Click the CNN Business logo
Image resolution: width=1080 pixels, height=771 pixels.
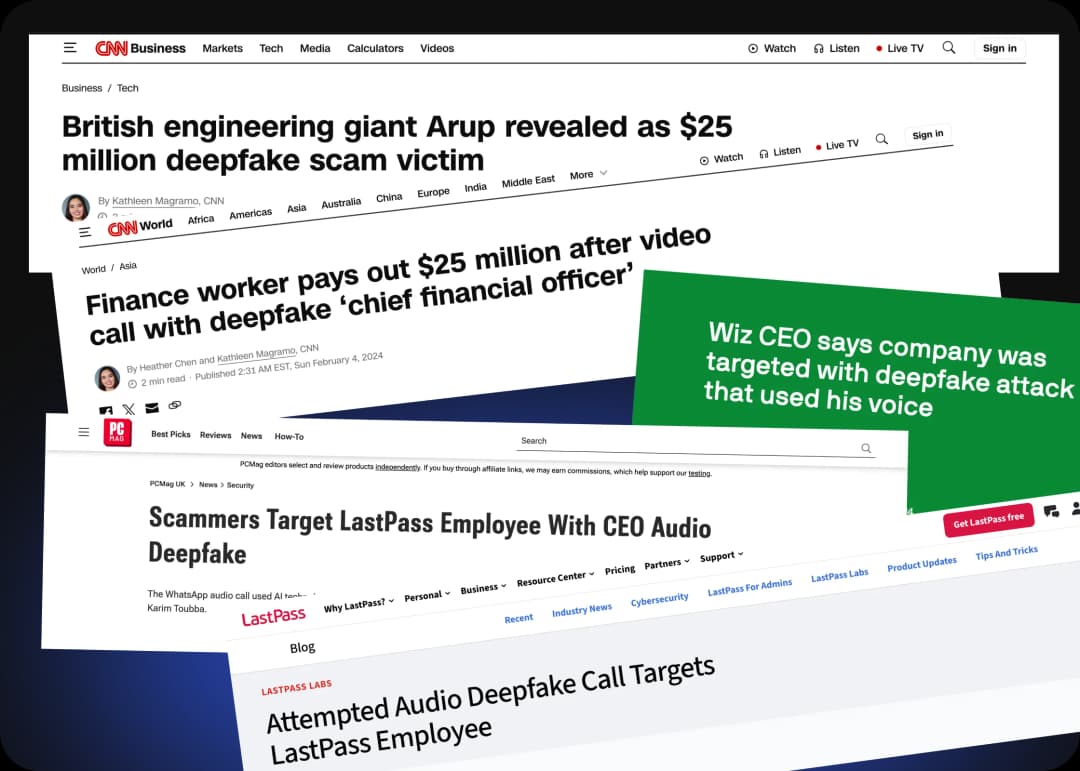coord(141,48)
